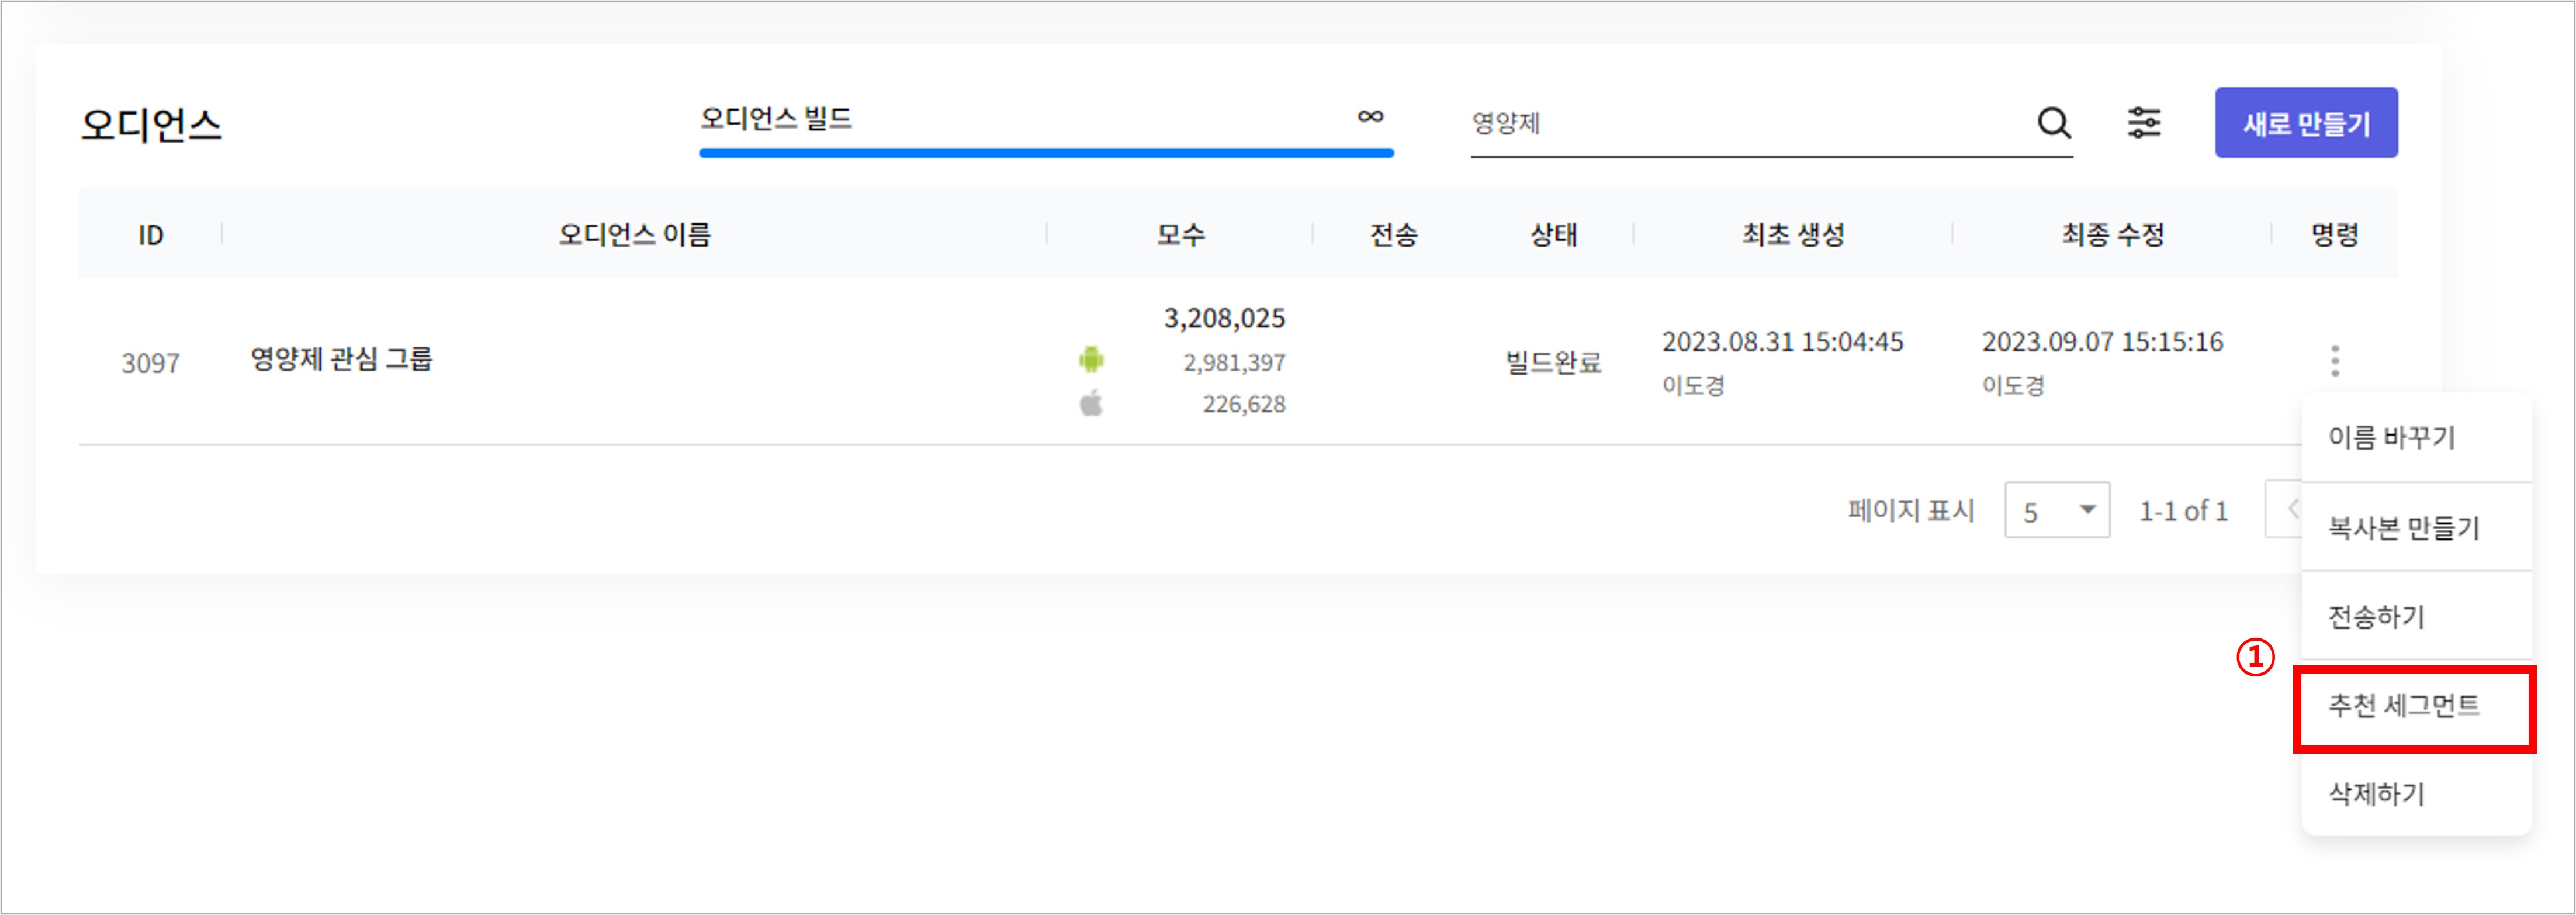
Task: Open the page size dropdown
Action: 2056,511
